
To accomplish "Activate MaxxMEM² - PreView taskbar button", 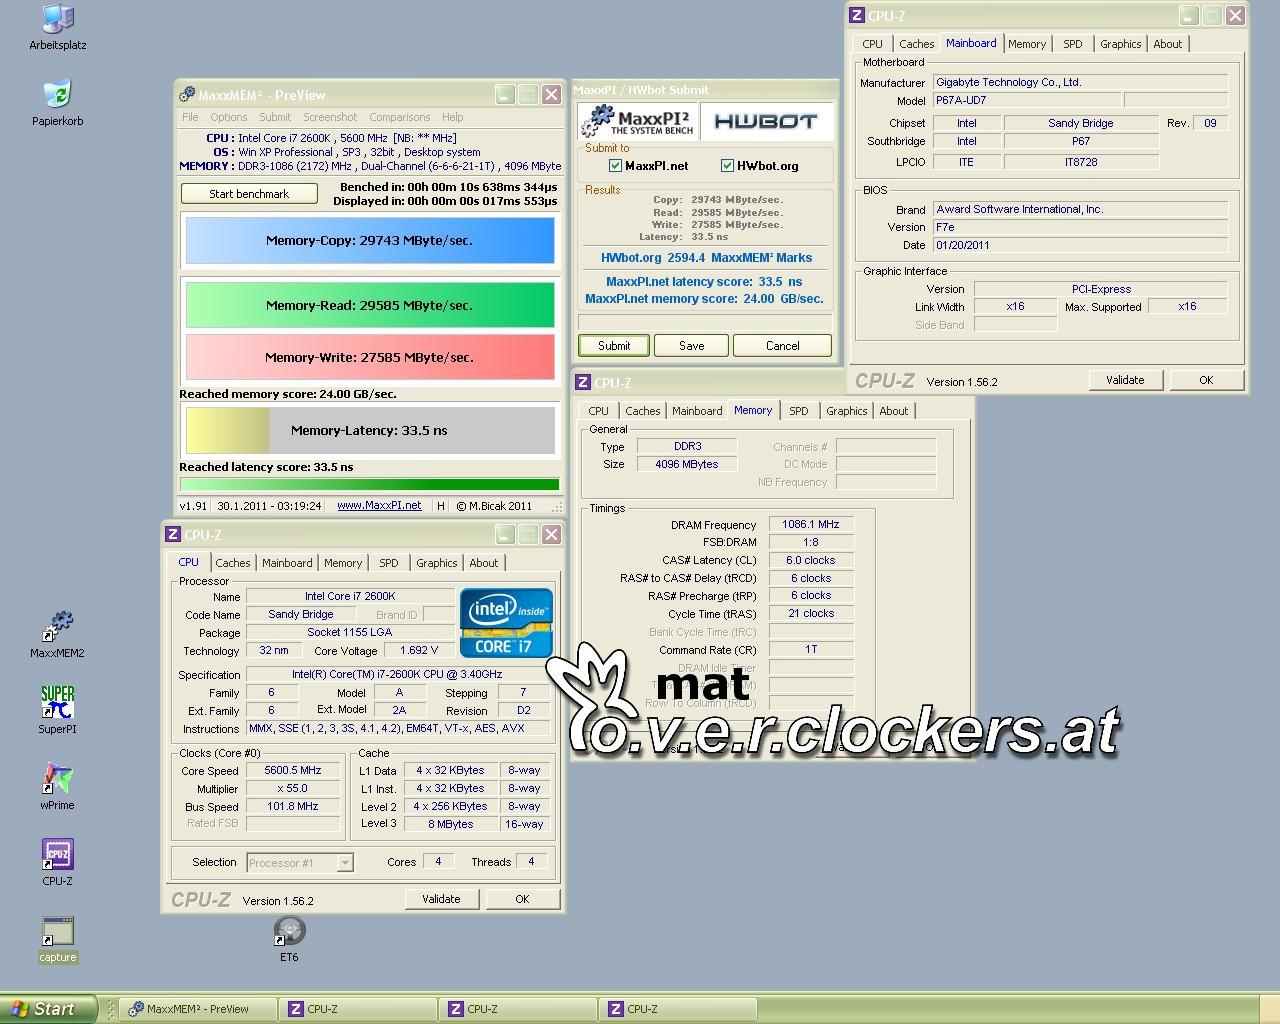I will pos(198,1009).
